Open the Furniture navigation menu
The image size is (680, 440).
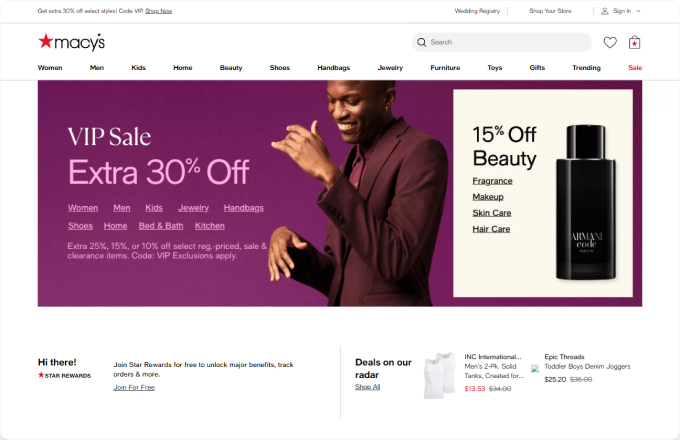tap(445, 68)
